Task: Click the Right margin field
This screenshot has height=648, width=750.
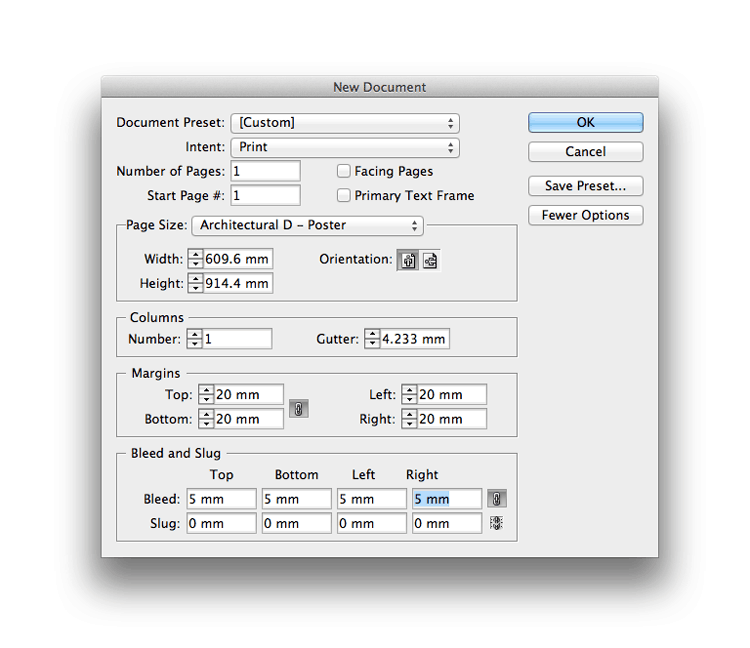Action: (452, 419)
